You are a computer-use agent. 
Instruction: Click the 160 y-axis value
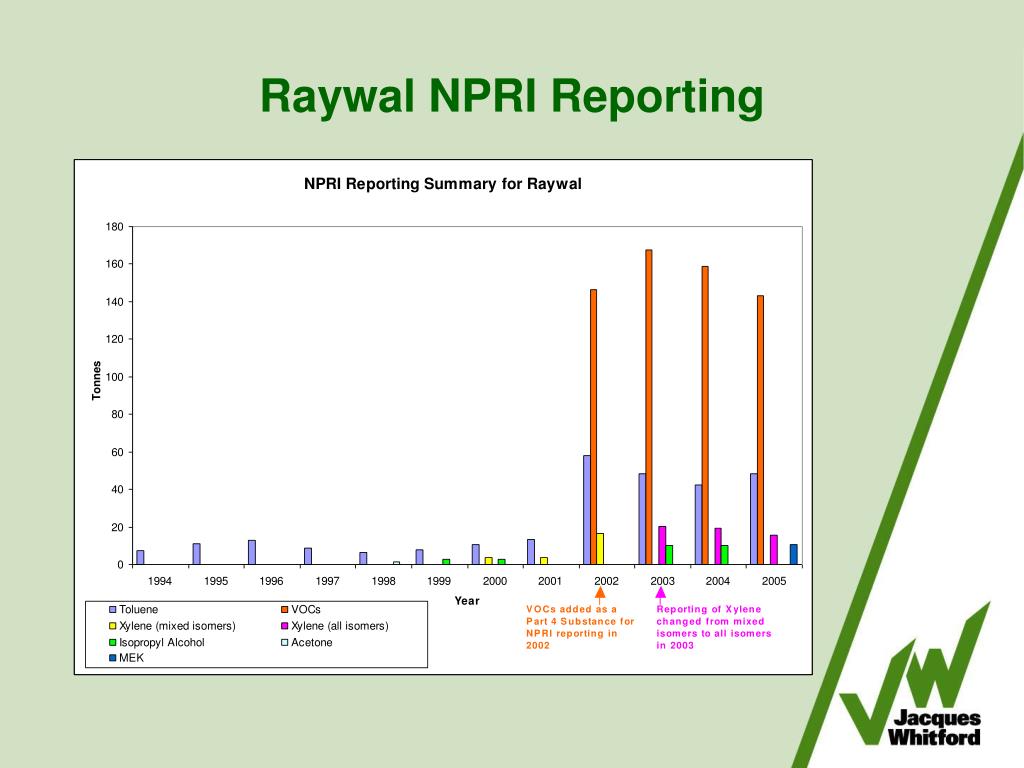114,264
